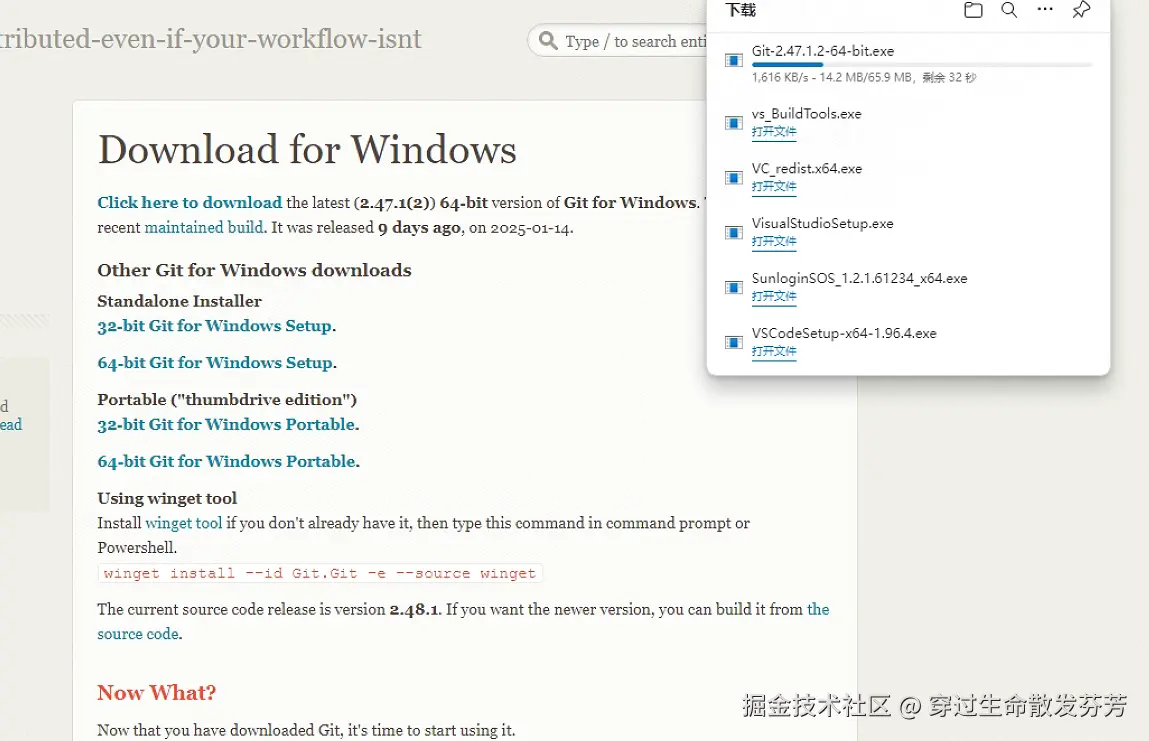Open file link under SunloginSOS_1.2.1.61234_x64.exe
The width and height of the screenshot is (1149, 741).
774,296
